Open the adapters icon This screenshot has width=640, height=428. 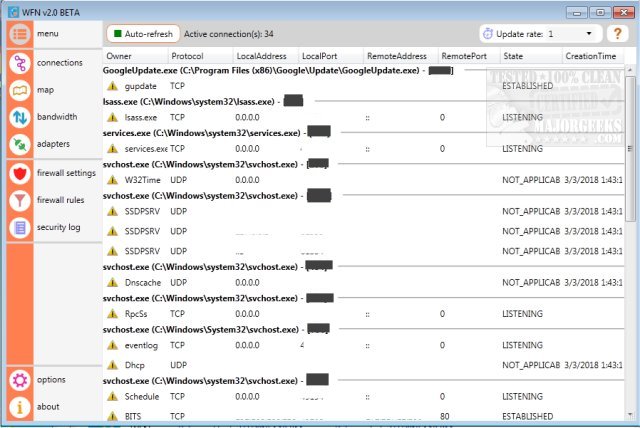point(20,144)
